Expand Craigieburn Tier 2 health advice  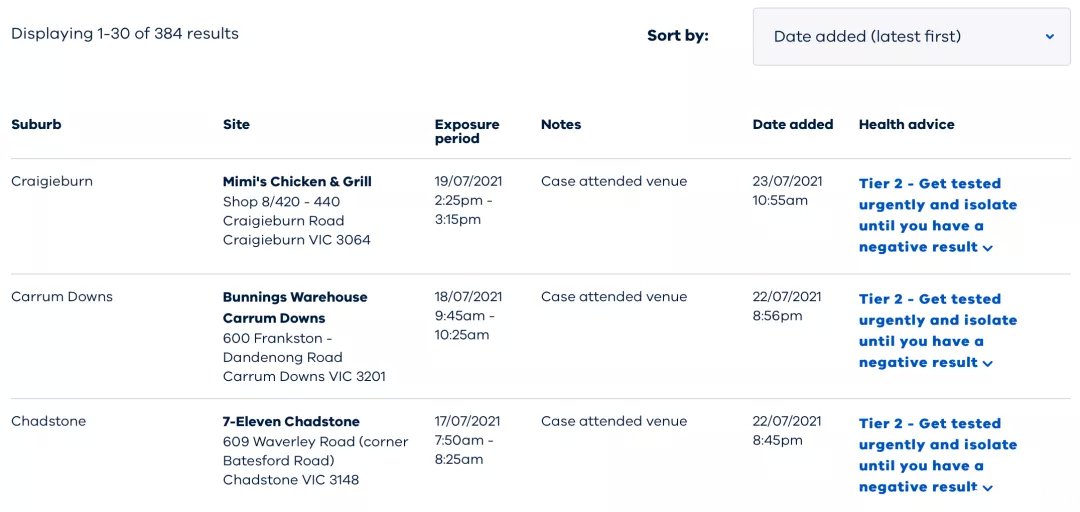tap(937, 215)
